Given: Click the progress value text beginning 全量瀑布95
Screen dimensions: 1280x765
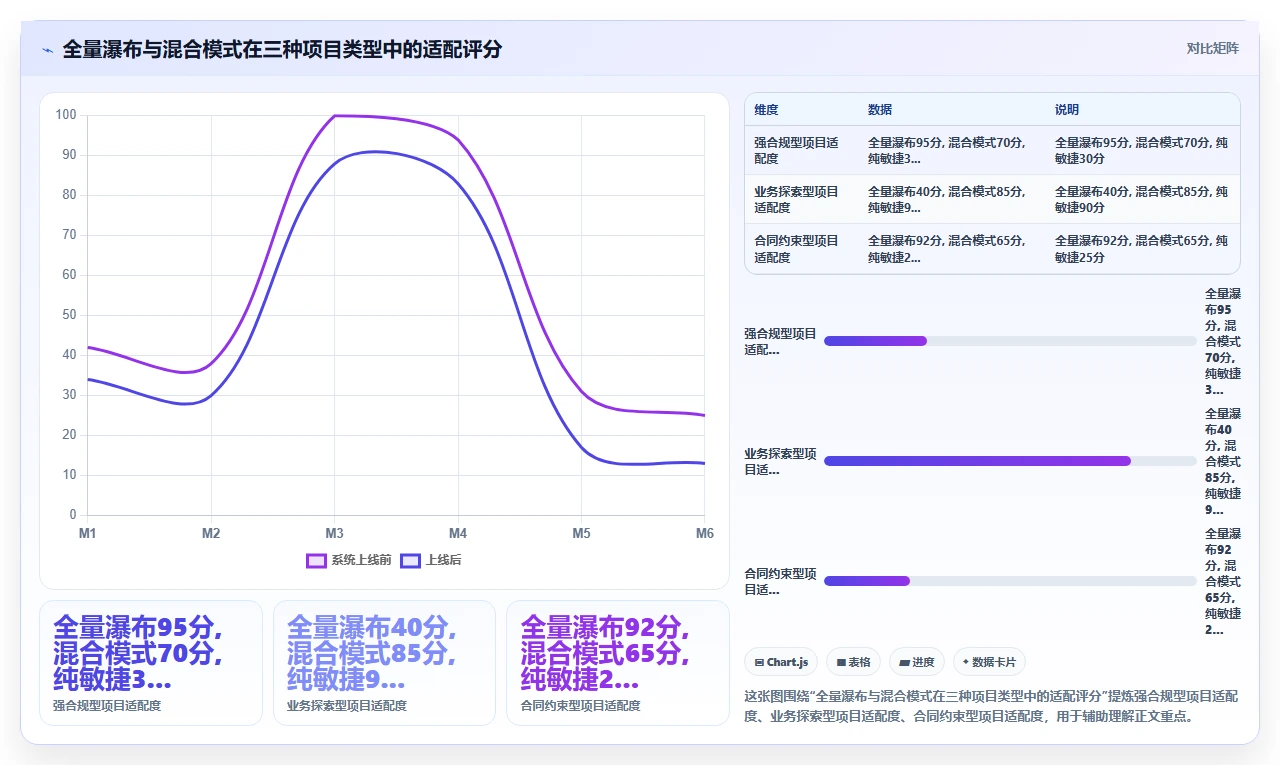Looking at the screenshot, I should tap(1223, 341).
